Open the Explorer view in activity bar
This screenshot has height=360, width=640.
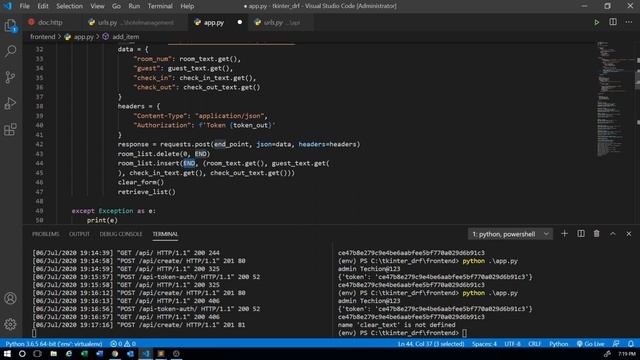click(10, 26)
